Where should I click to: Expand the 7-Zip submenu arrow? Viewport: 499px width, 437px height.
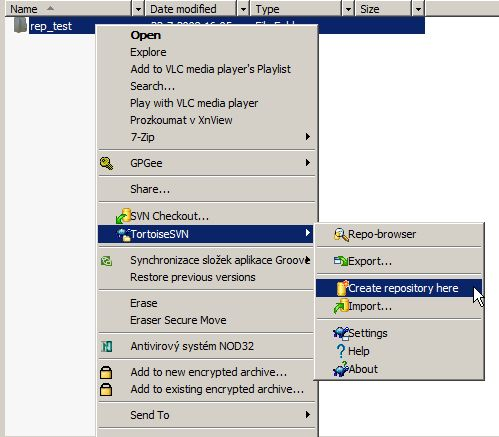[x=308, y=137]
